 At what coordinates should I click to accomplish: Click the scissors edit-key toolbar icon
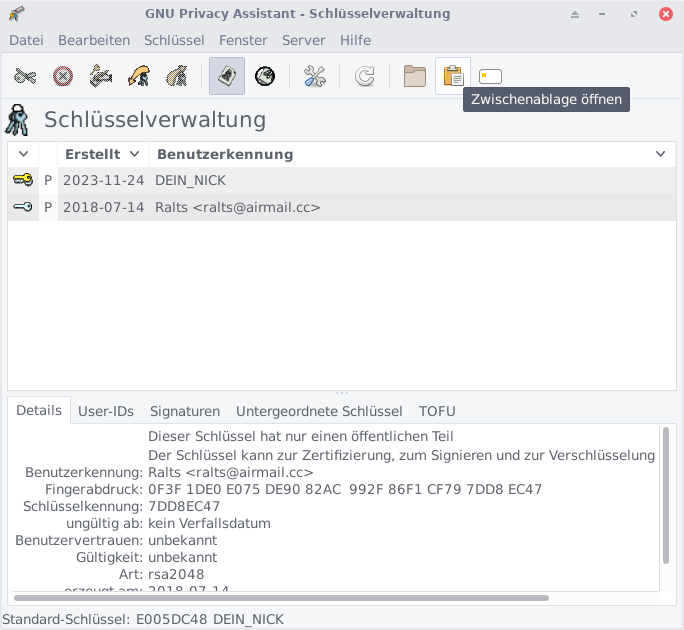click(x=25, y=77)
